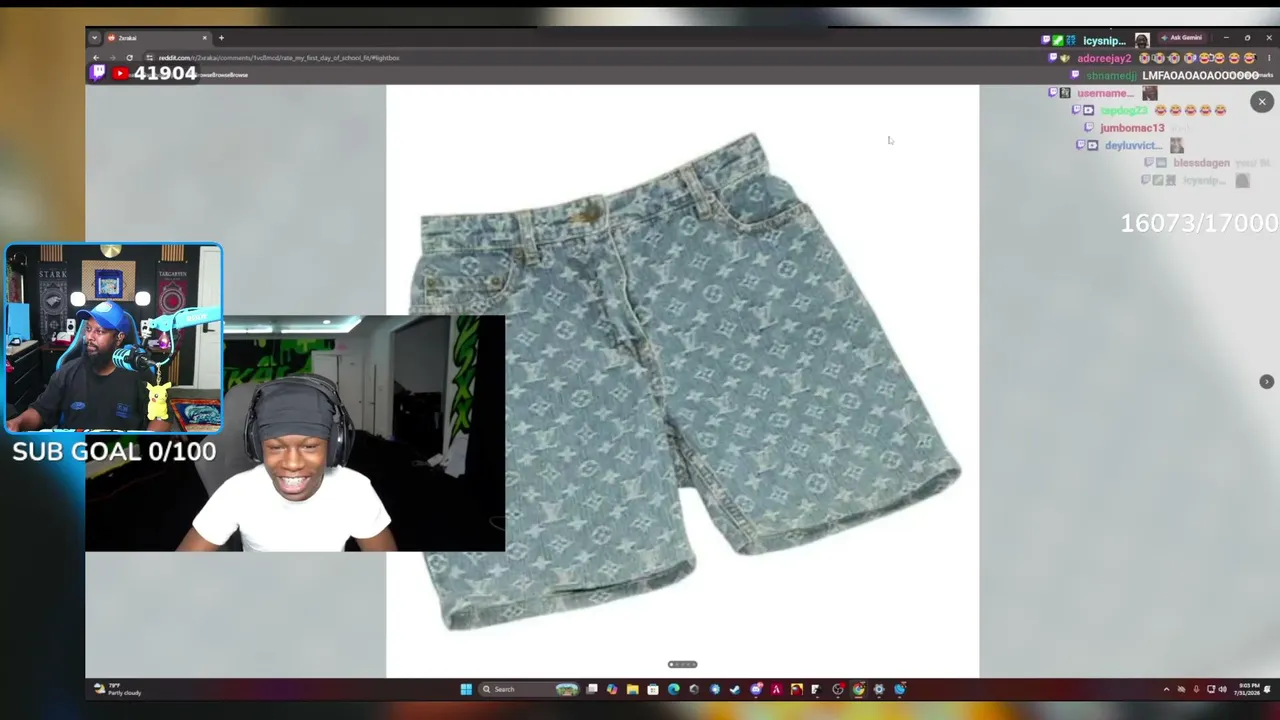Switch to Google Chrome on the taskbar
The height and width of the screenshot is (720, 1280).
click(x=858, y=689)
